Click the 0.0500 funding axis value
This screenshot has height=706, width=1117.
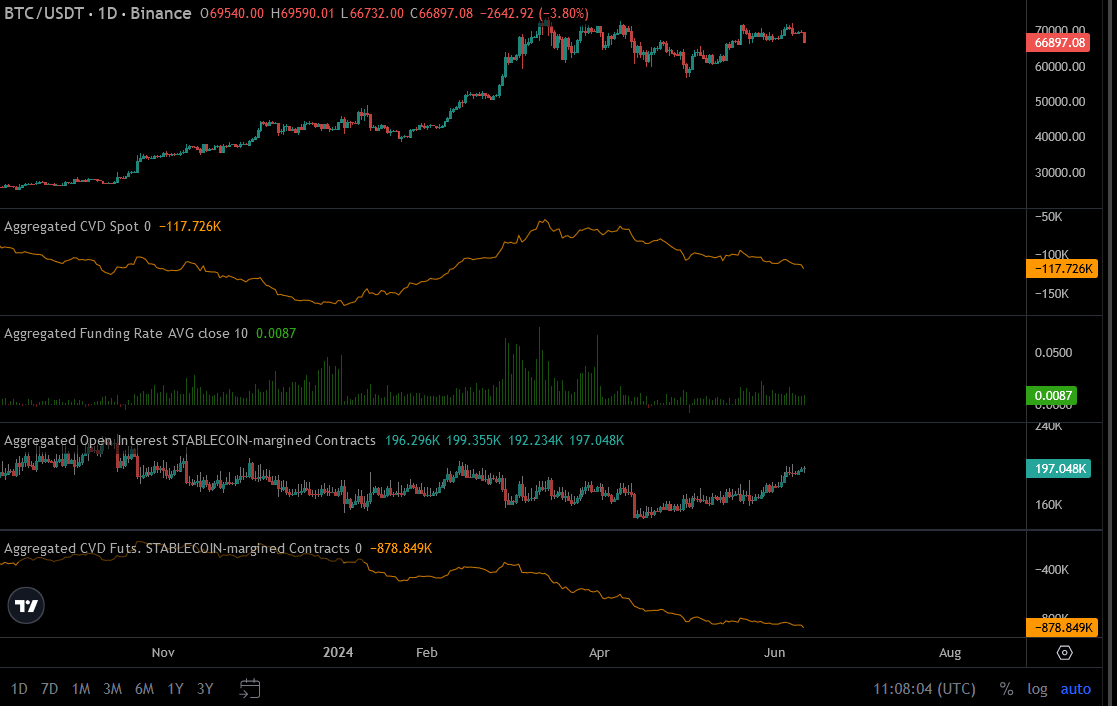pyautogui.click(x=1053, y=353)
